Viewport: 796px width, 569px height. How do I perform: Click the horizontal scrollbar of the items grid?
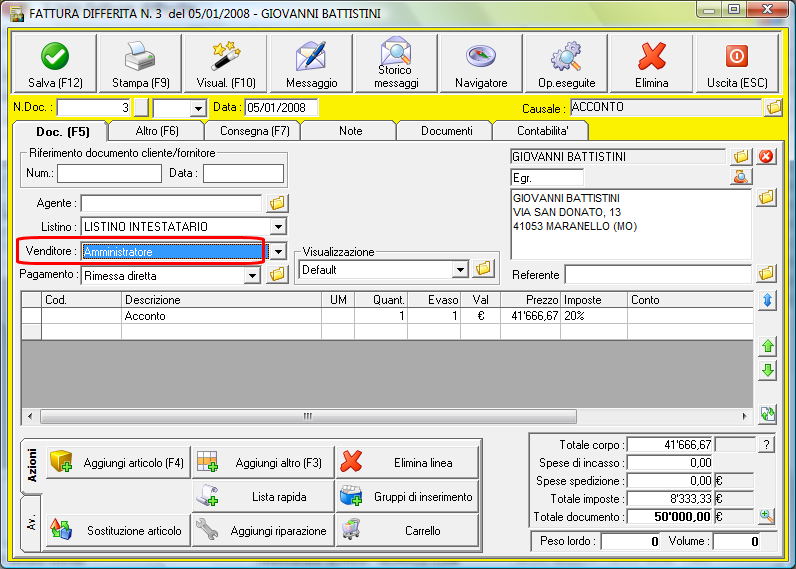point(386,416)
